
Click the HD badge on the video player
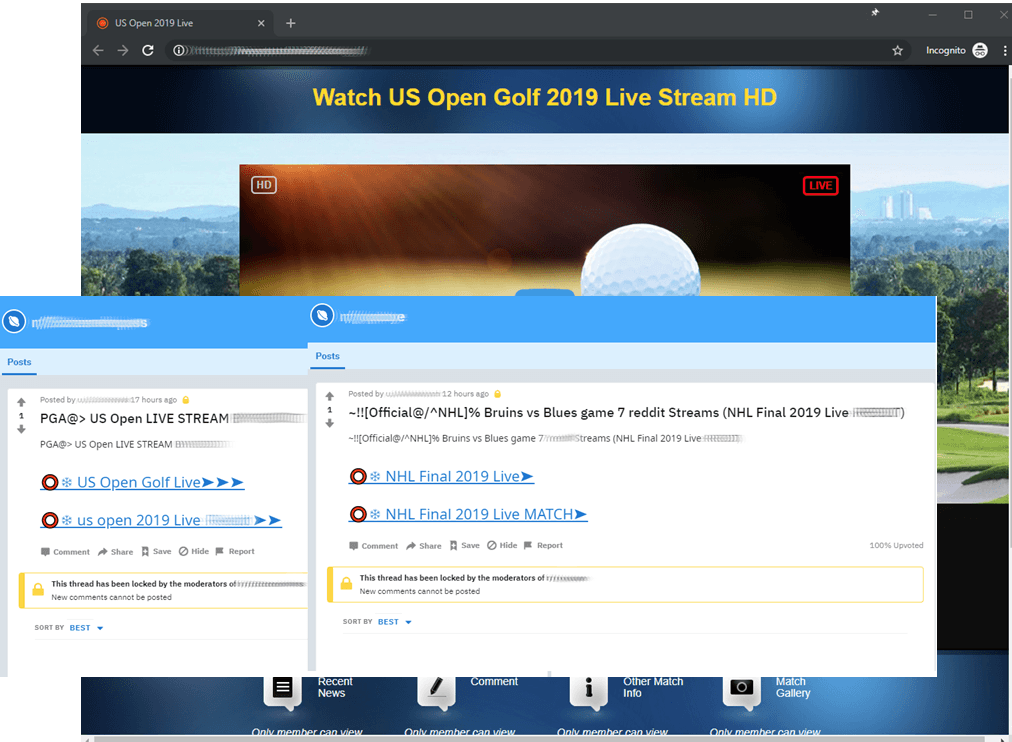pyautogui.click(x=263, y=185)
